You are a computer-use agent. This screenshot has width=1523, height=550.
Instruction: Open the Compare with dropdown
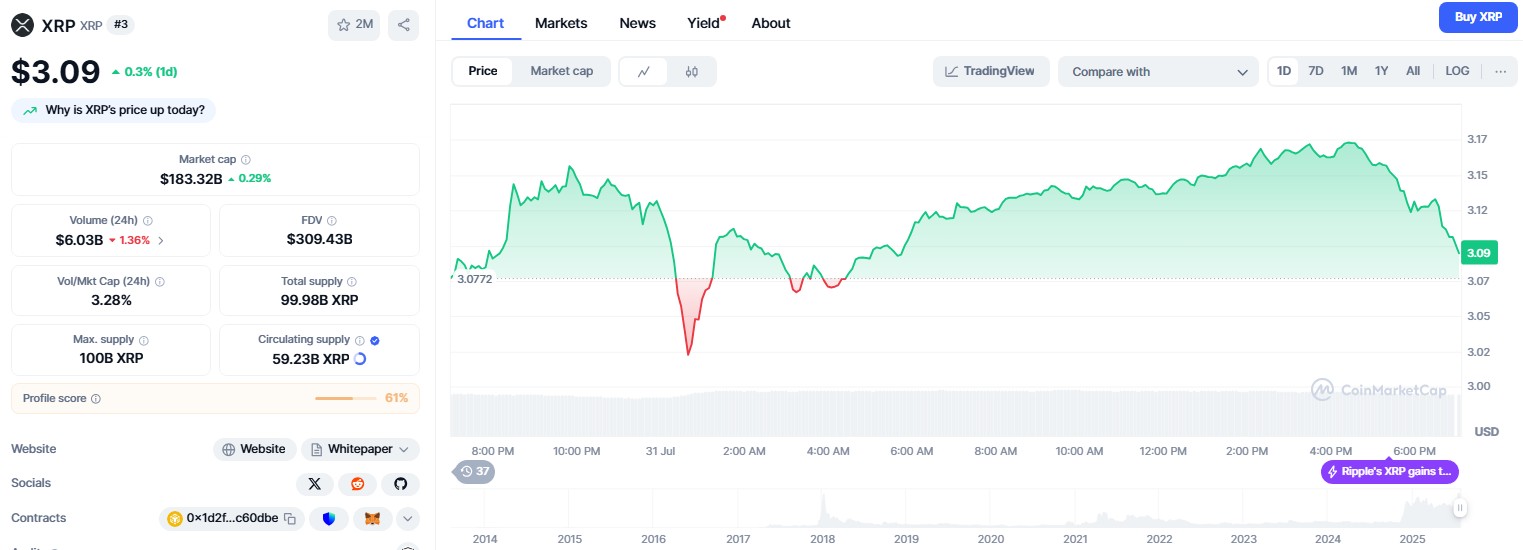tap(1157, 71)
